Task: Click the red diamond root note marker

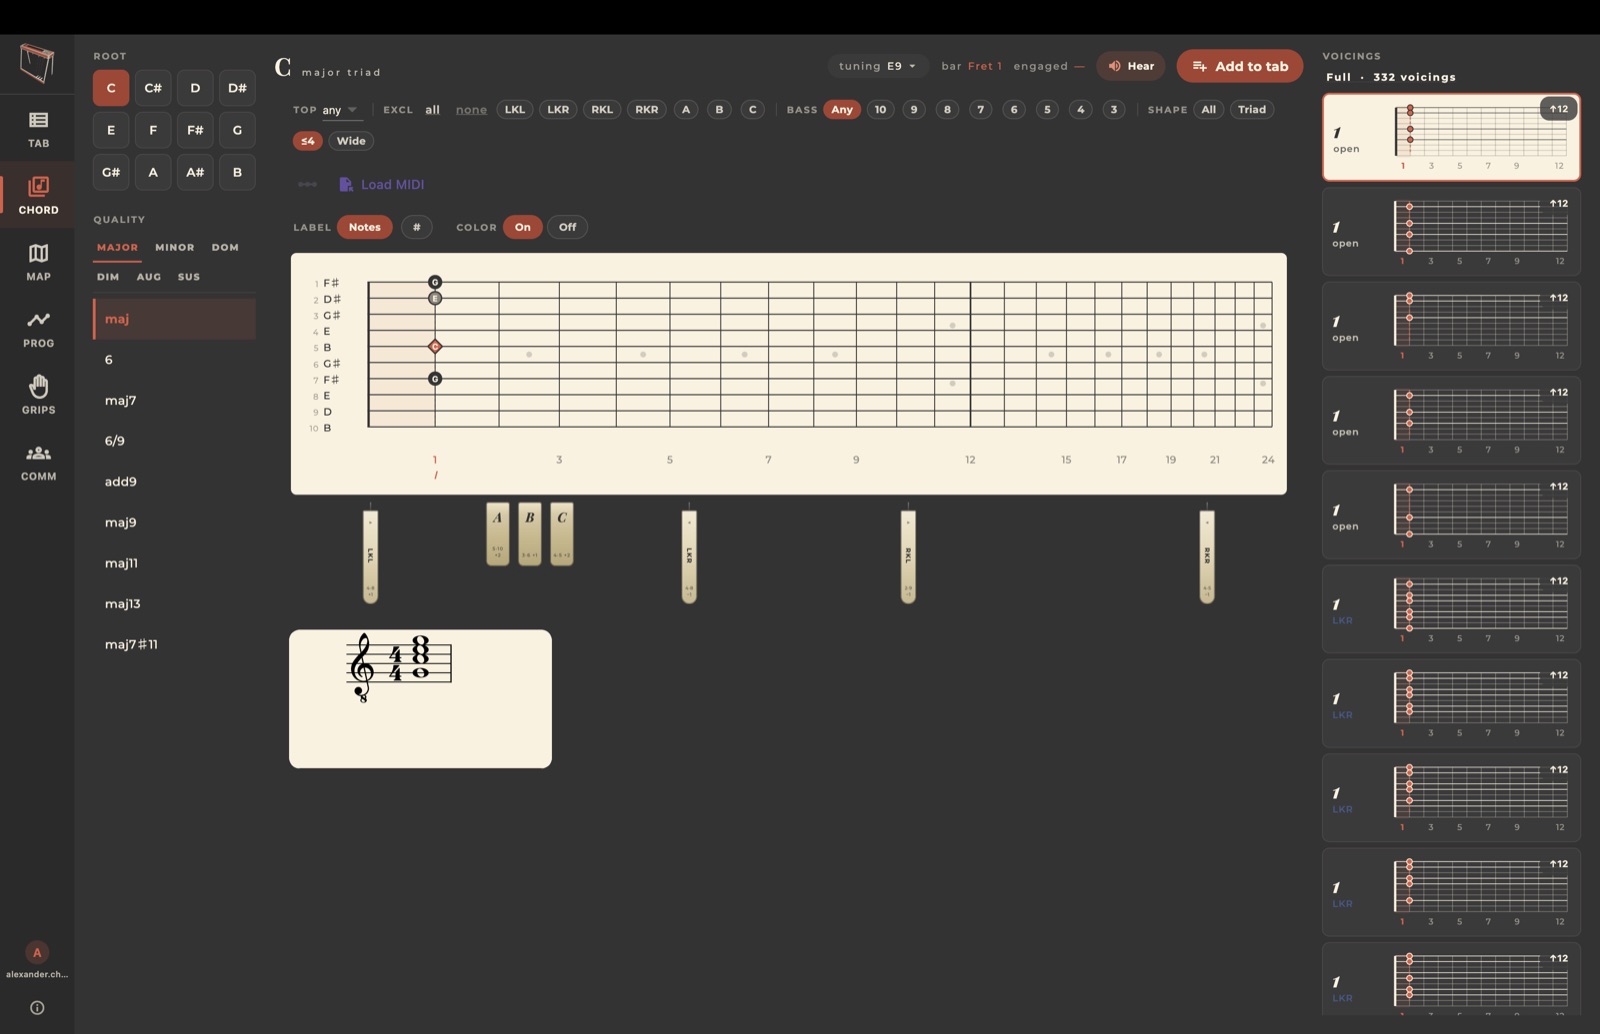Action: (435, 346)
